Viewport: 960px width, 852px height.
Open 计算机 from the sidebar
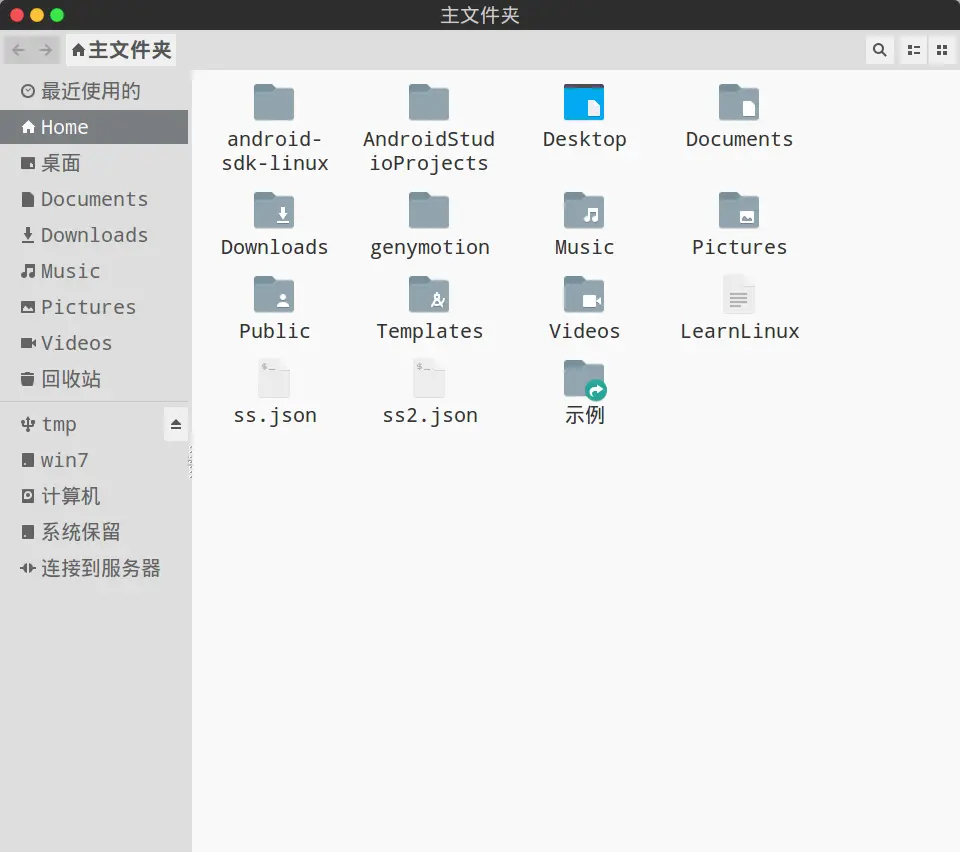[x=69, y=496]
